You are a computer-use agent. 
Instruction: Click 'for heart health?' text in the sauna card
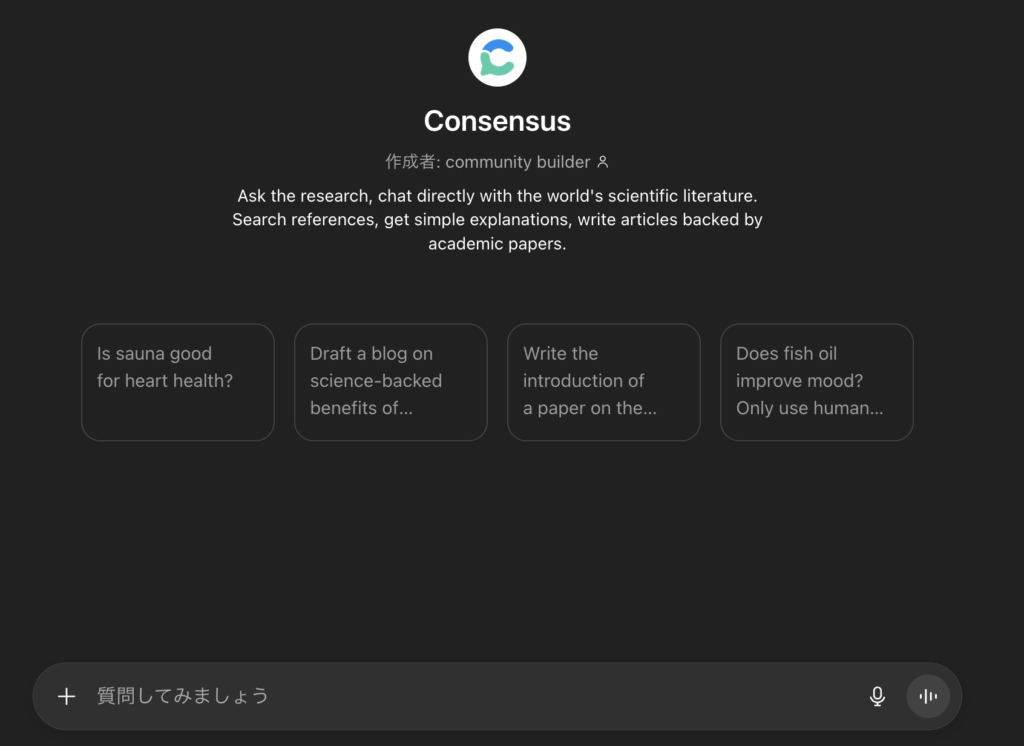[165, 381]
